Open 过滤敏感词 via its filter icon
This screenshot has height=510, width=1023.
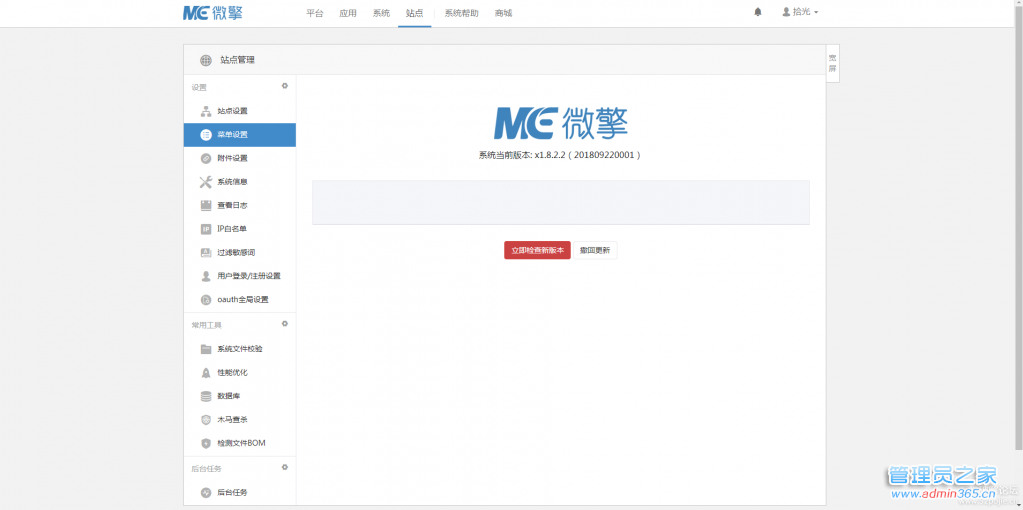206,252
